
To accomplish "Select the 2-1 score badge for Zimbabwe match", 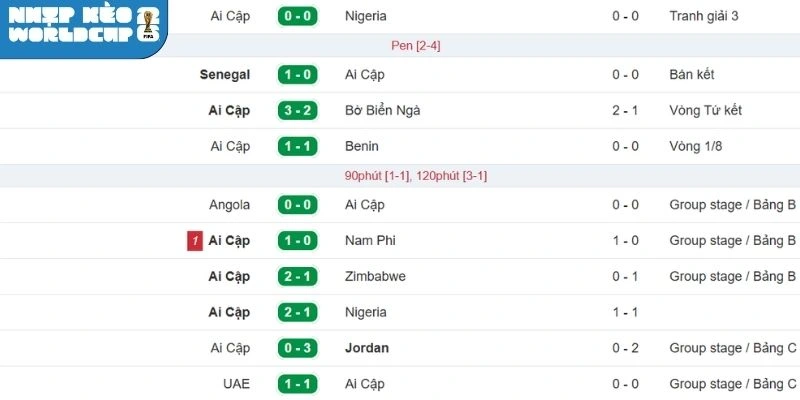I will (296, 276).
